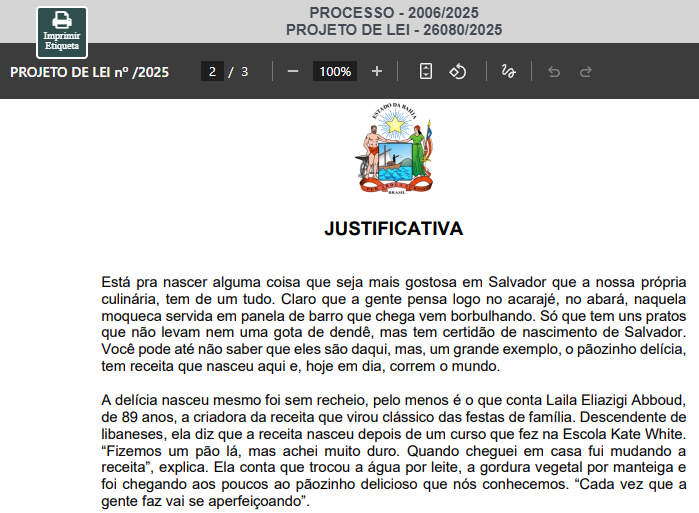Click the JUSTIFICATIVA heading

click(x=393, y=229)
